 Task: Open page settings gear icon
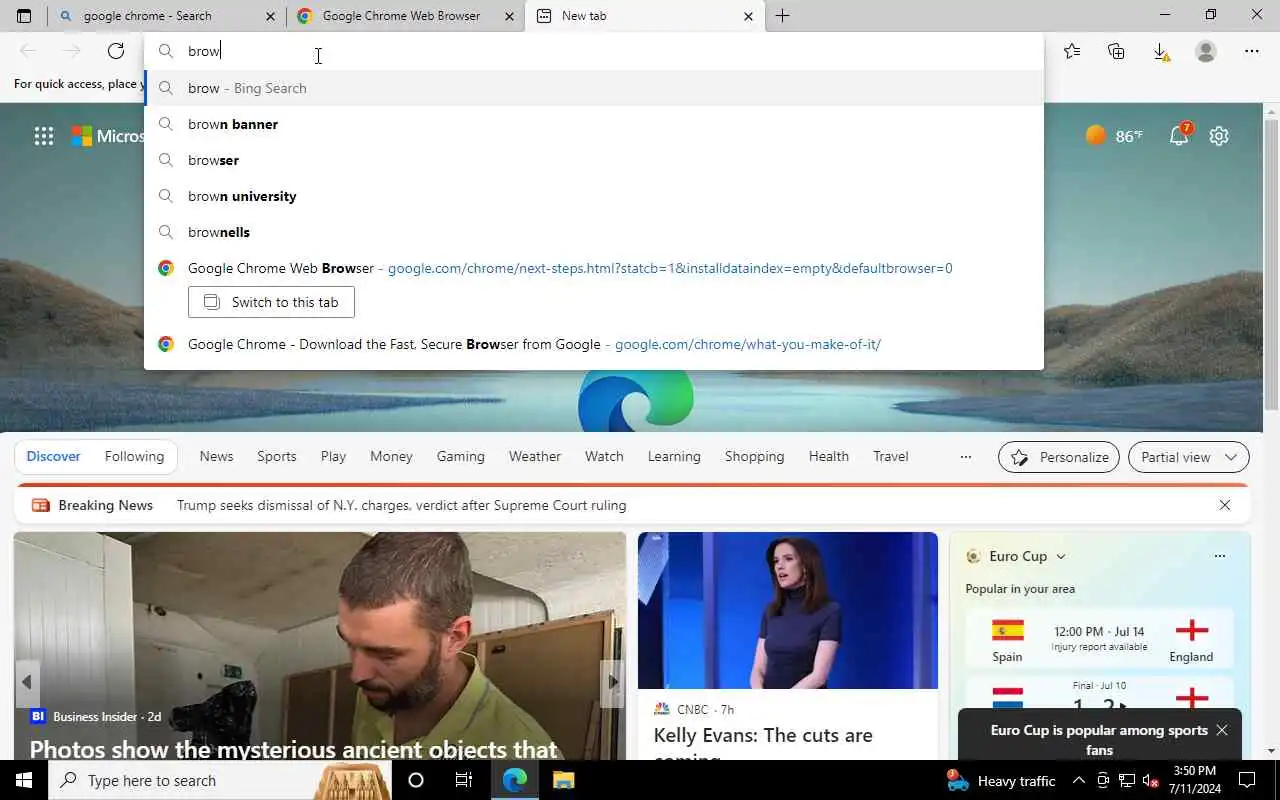1218,136
